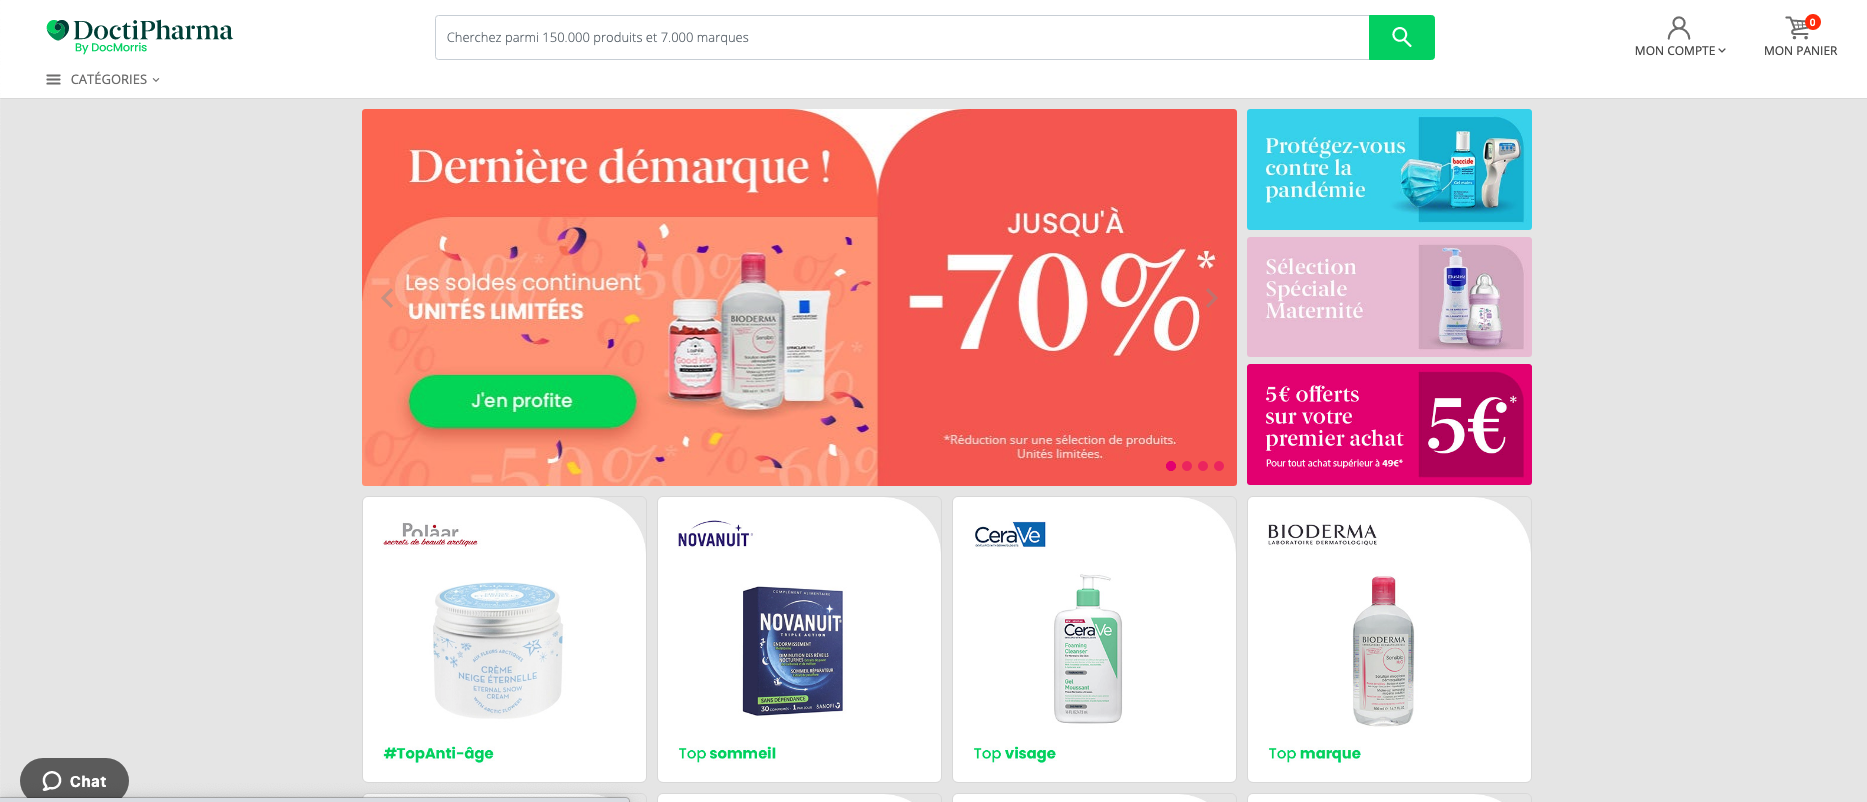Open the Mon Panier cart icon

point(1799,27)
